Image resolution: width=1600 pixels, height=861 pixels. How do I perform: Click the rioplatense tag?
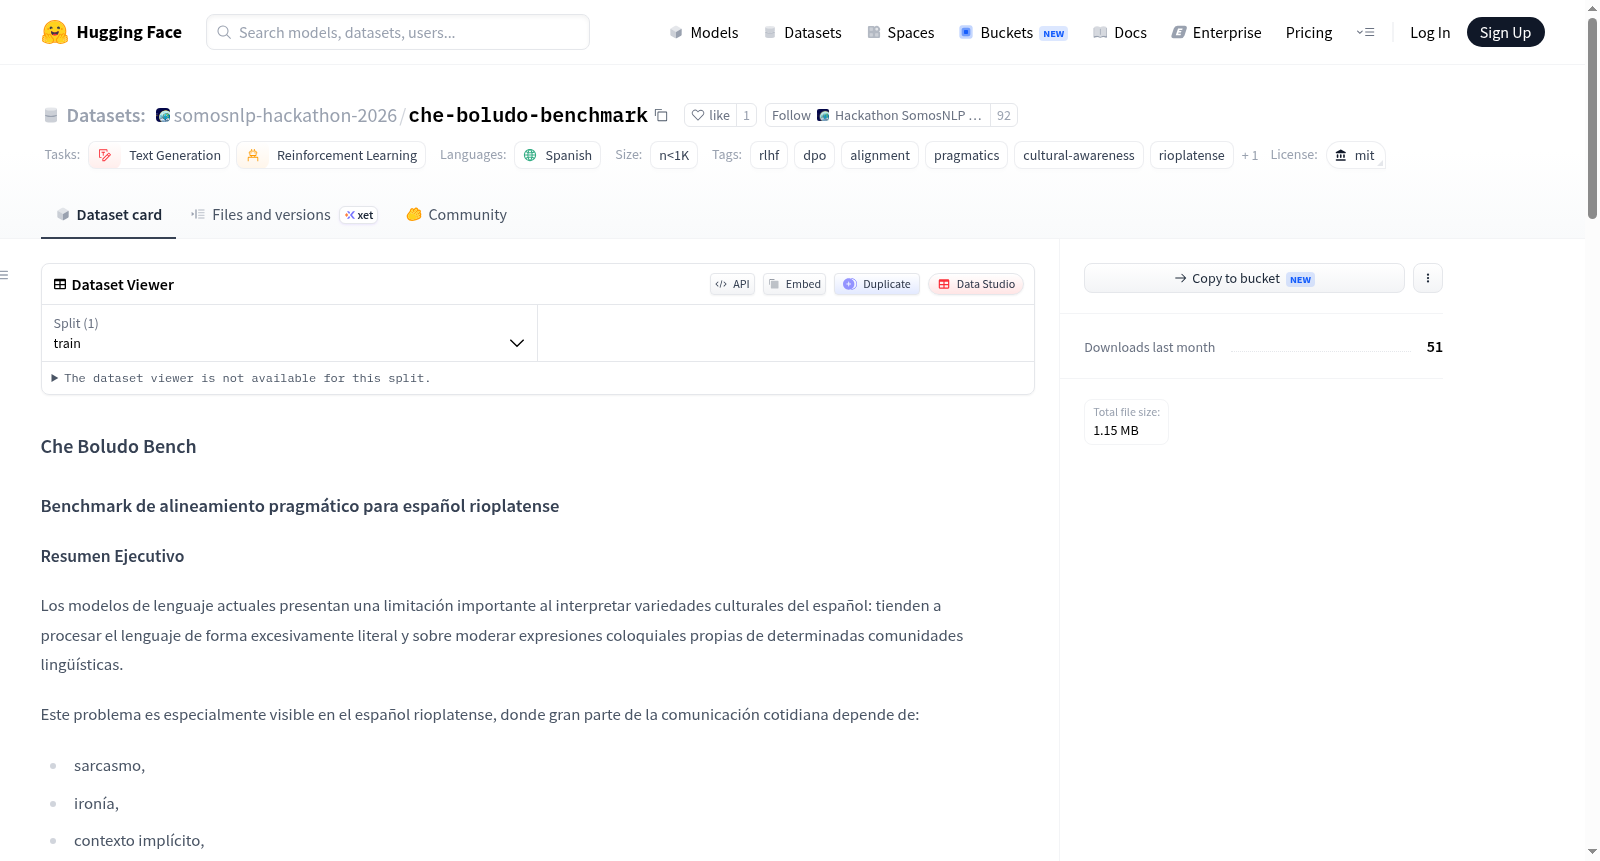pos(1191,155)
